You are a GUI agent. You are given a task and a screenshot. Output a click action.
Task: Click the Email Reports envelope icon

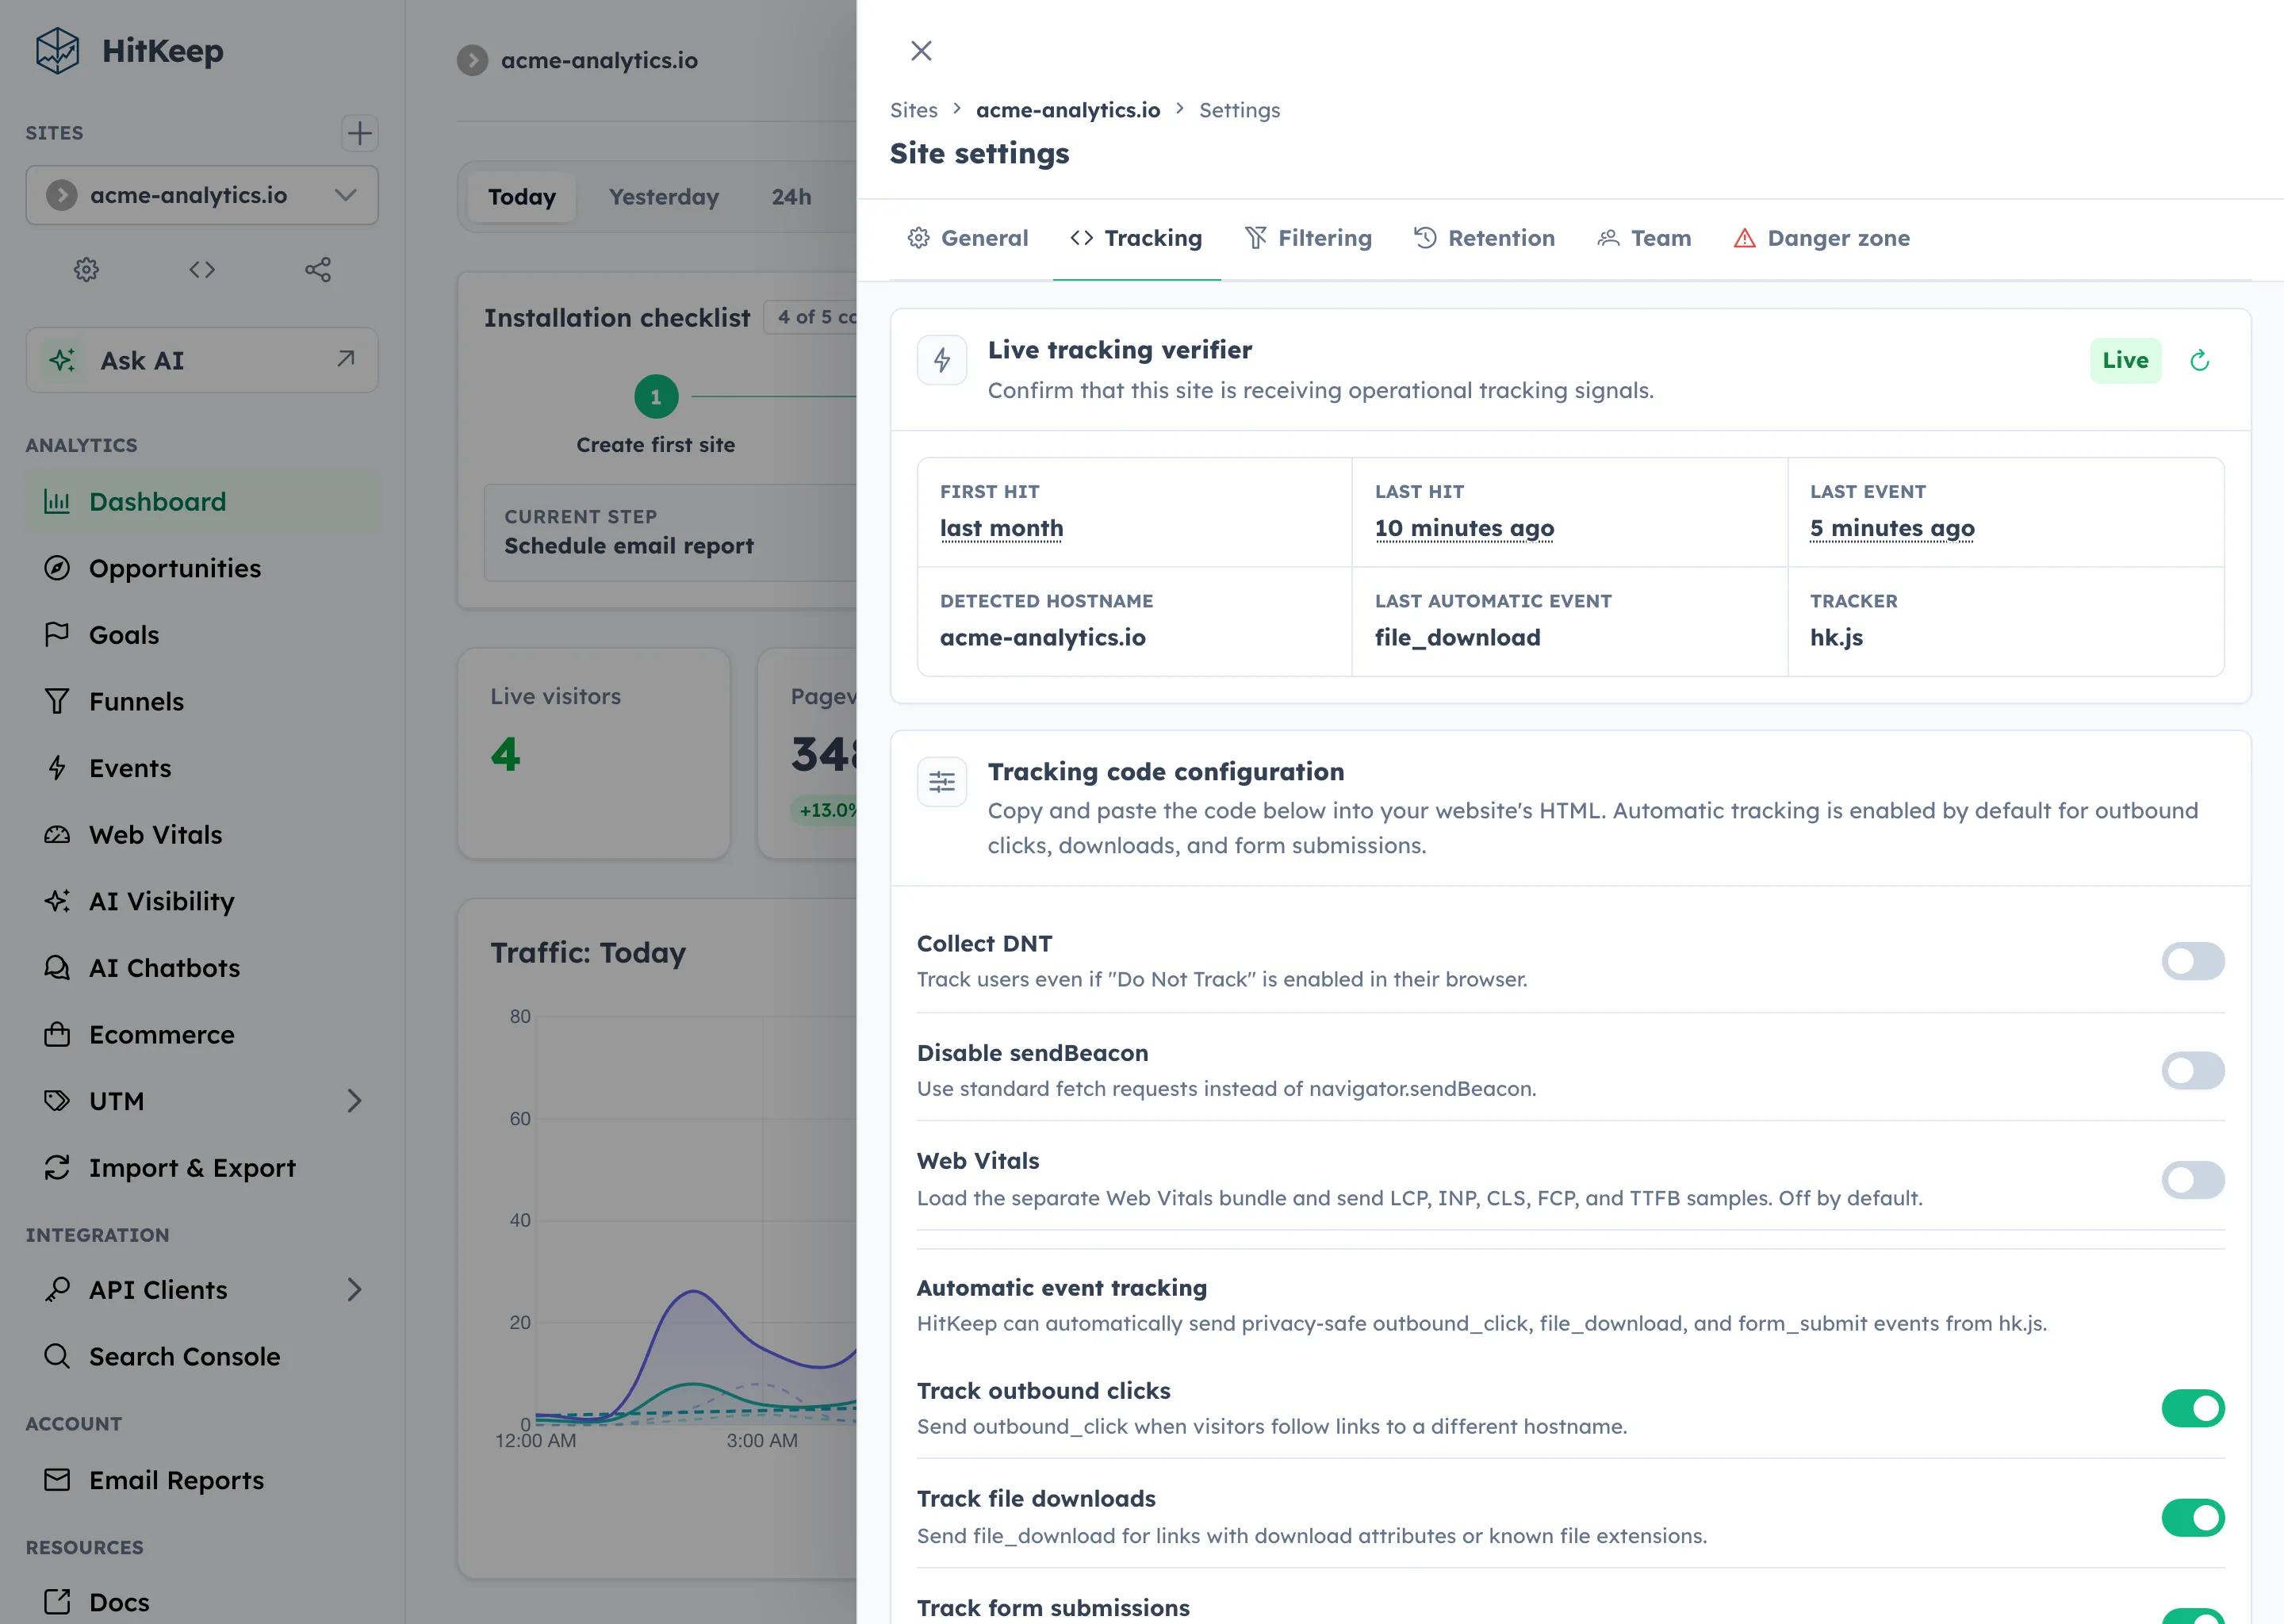[57, 1479]
